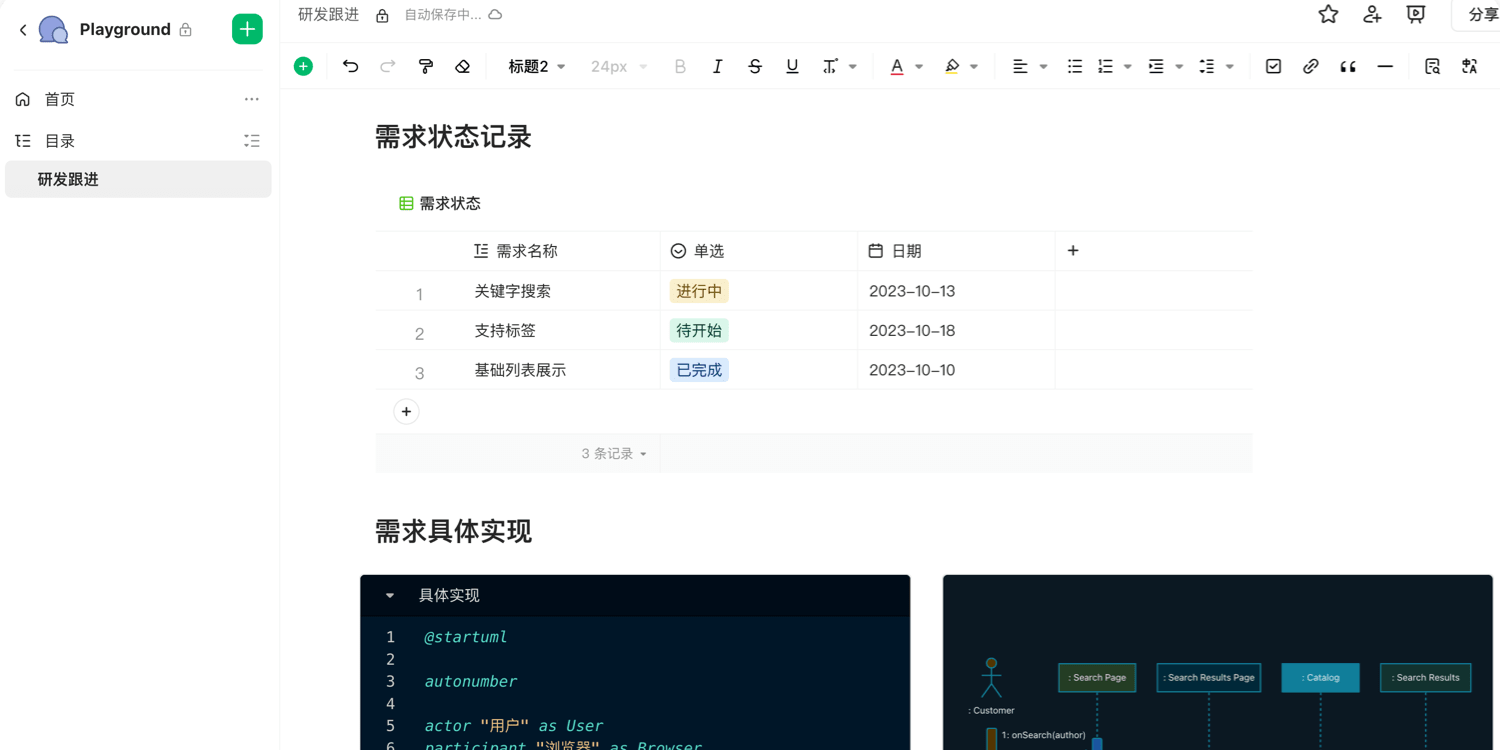Open find and replace icon
This screenshot has height=750, width=1500.
pos(1432,66)
